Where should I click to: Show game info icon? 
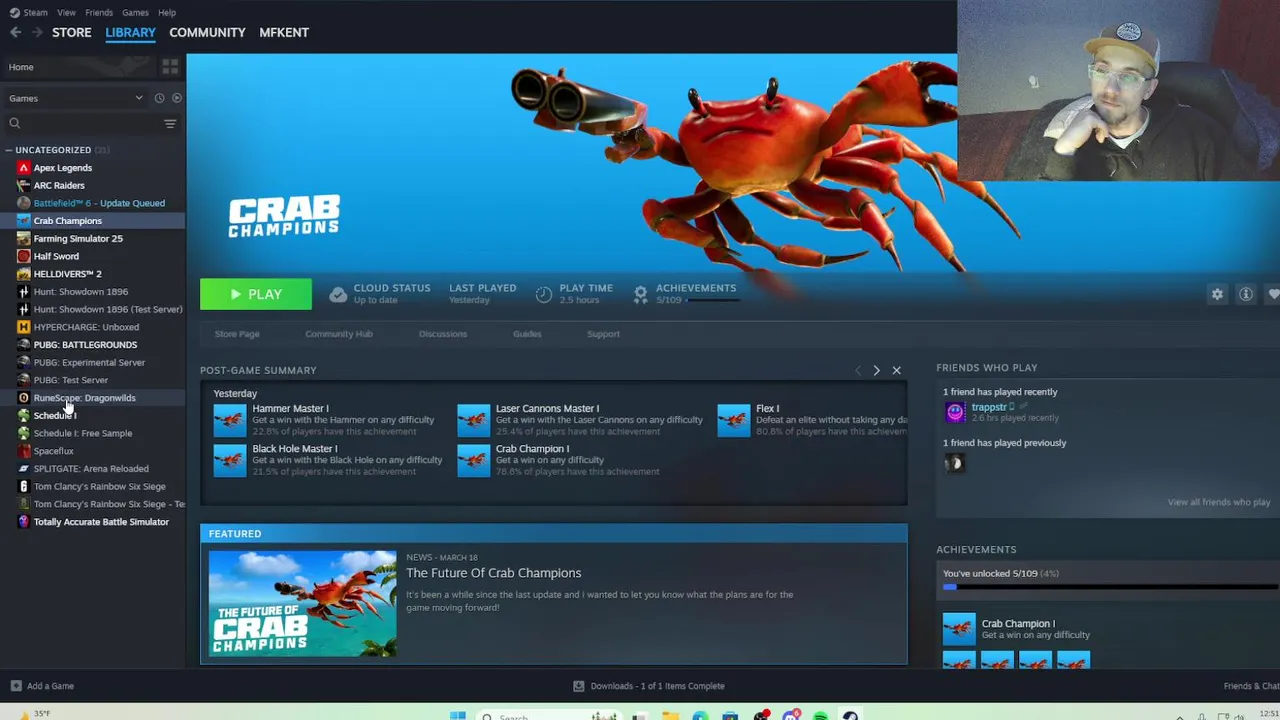[x=1246, y=294]
